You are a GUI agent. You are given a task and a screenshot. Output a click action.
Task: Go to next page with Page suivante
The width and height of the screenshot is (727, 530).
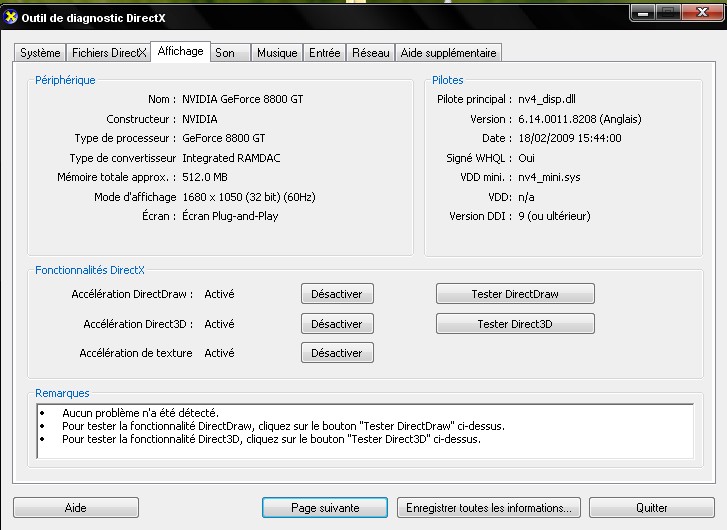[325, 508]
